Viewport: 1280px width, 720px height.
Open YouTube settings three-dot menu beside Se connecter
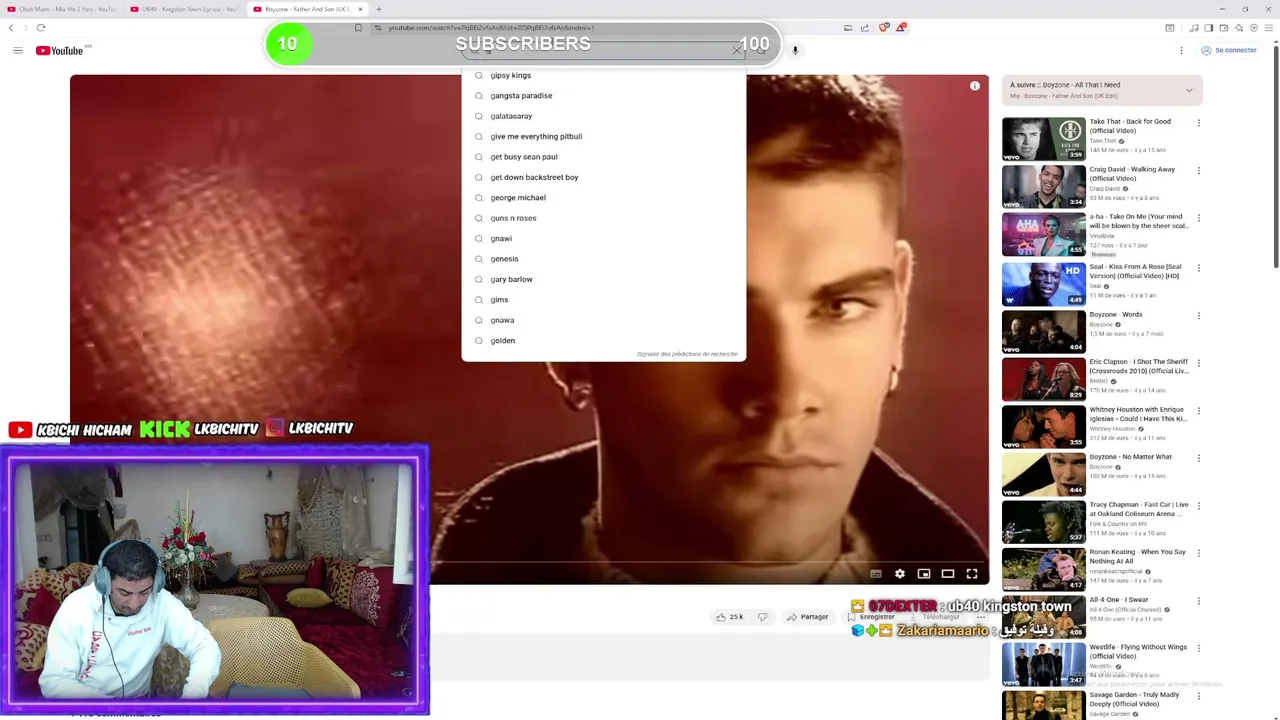[1181, 50]
